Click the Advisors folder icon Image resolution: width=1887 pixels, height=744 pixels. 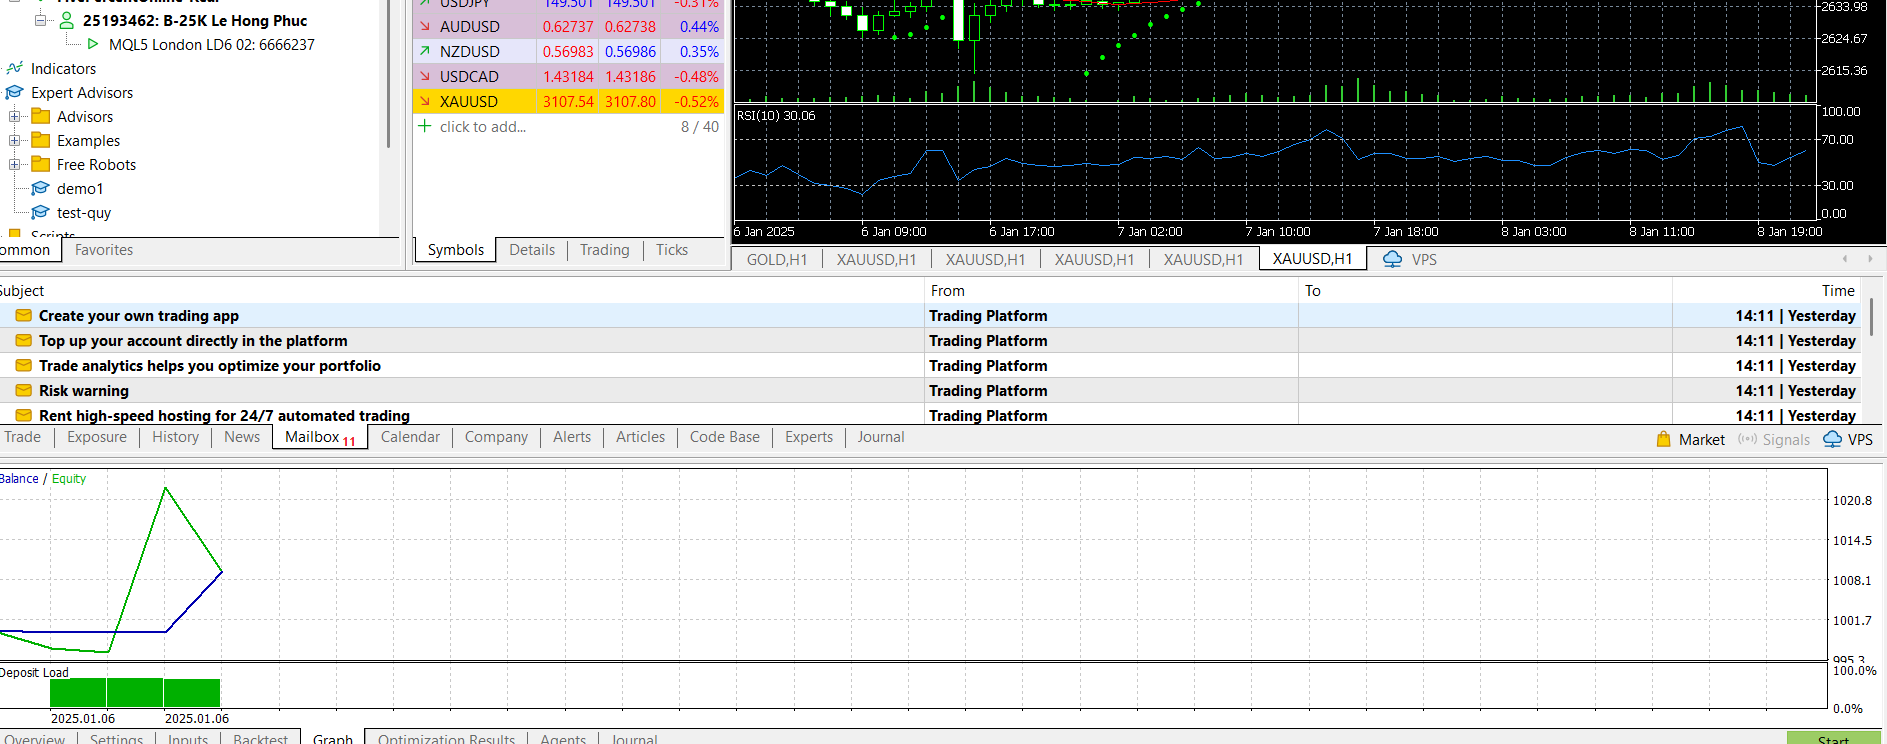pos(41,116)
